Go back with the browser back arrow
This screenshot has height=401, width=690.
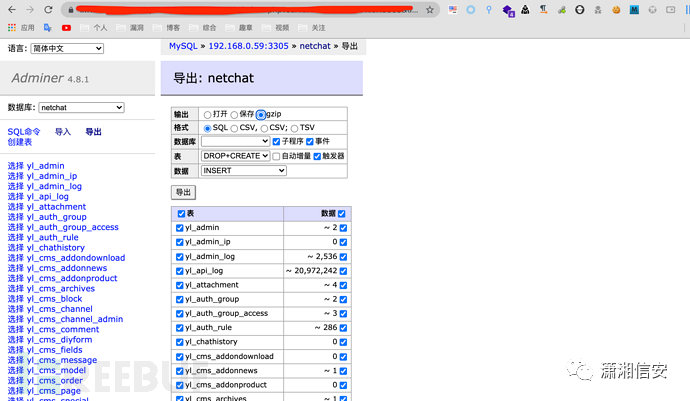(12, 9)
